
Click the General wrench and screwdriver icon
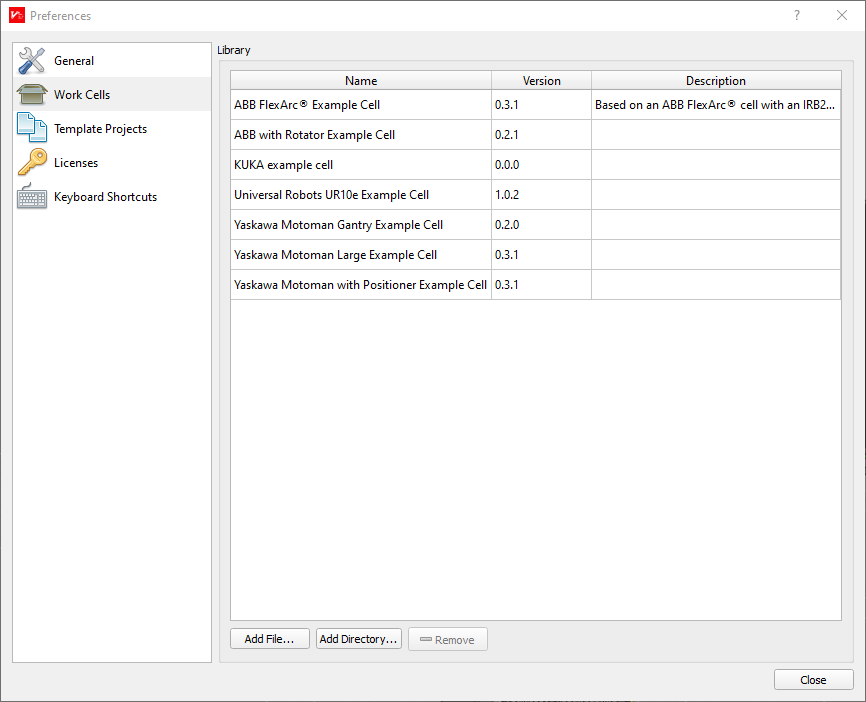31,61
